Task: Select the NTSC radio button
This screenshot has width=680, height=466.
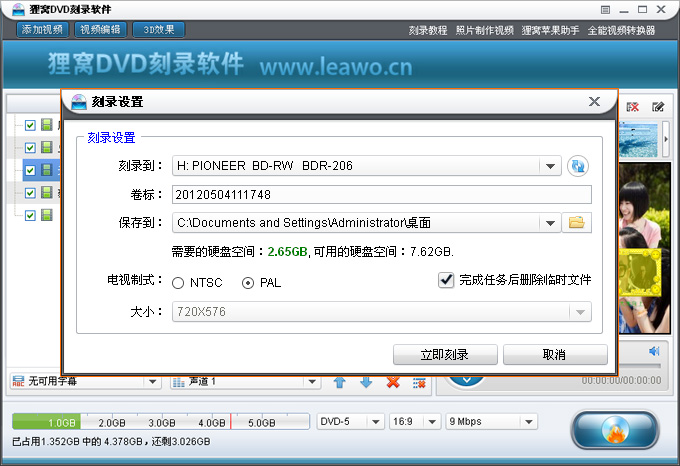Action: [x=178, y=283]
